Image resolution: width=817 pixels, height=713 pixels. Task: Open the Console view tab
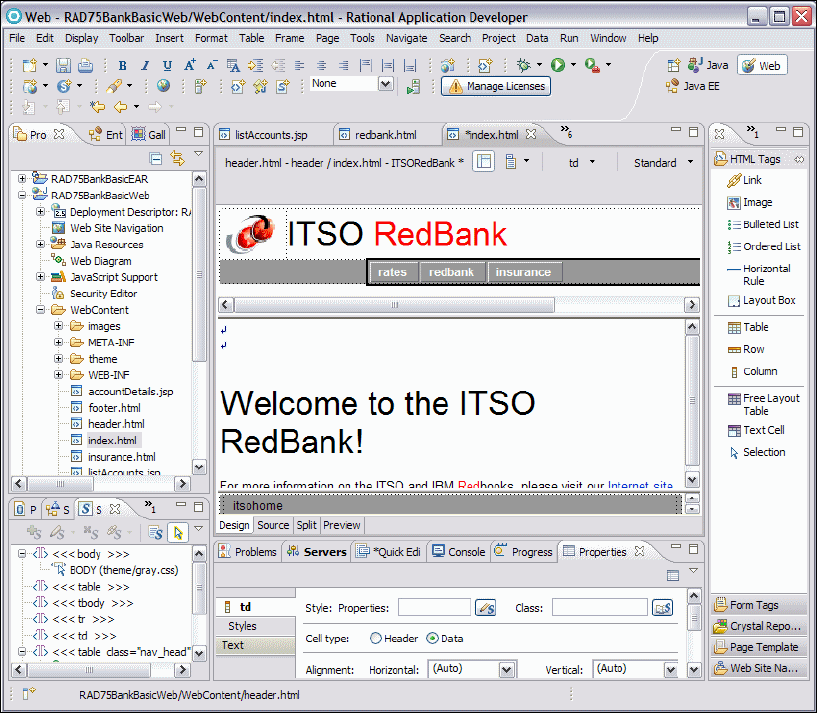pyautogui.click(x=459, y=552)
